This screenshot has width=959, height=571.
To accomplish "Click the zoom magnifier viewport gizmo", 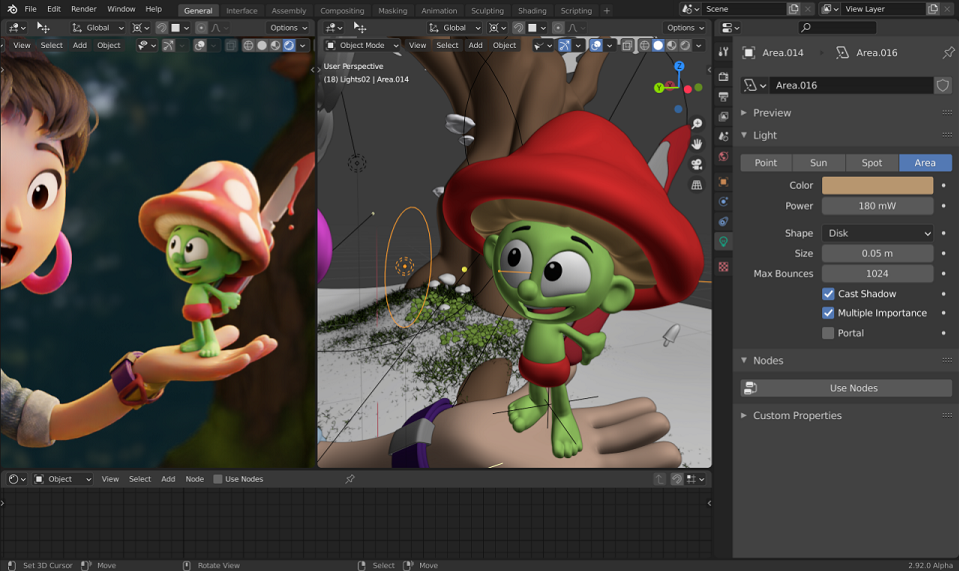I will tap(697, 124).
